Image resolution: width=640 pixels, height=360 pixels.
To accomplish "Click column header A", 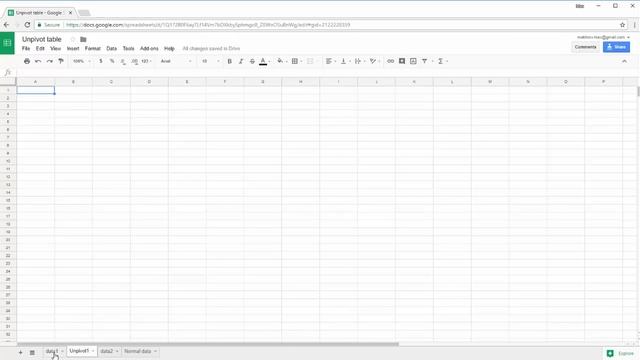I will (x=36, y=82).
